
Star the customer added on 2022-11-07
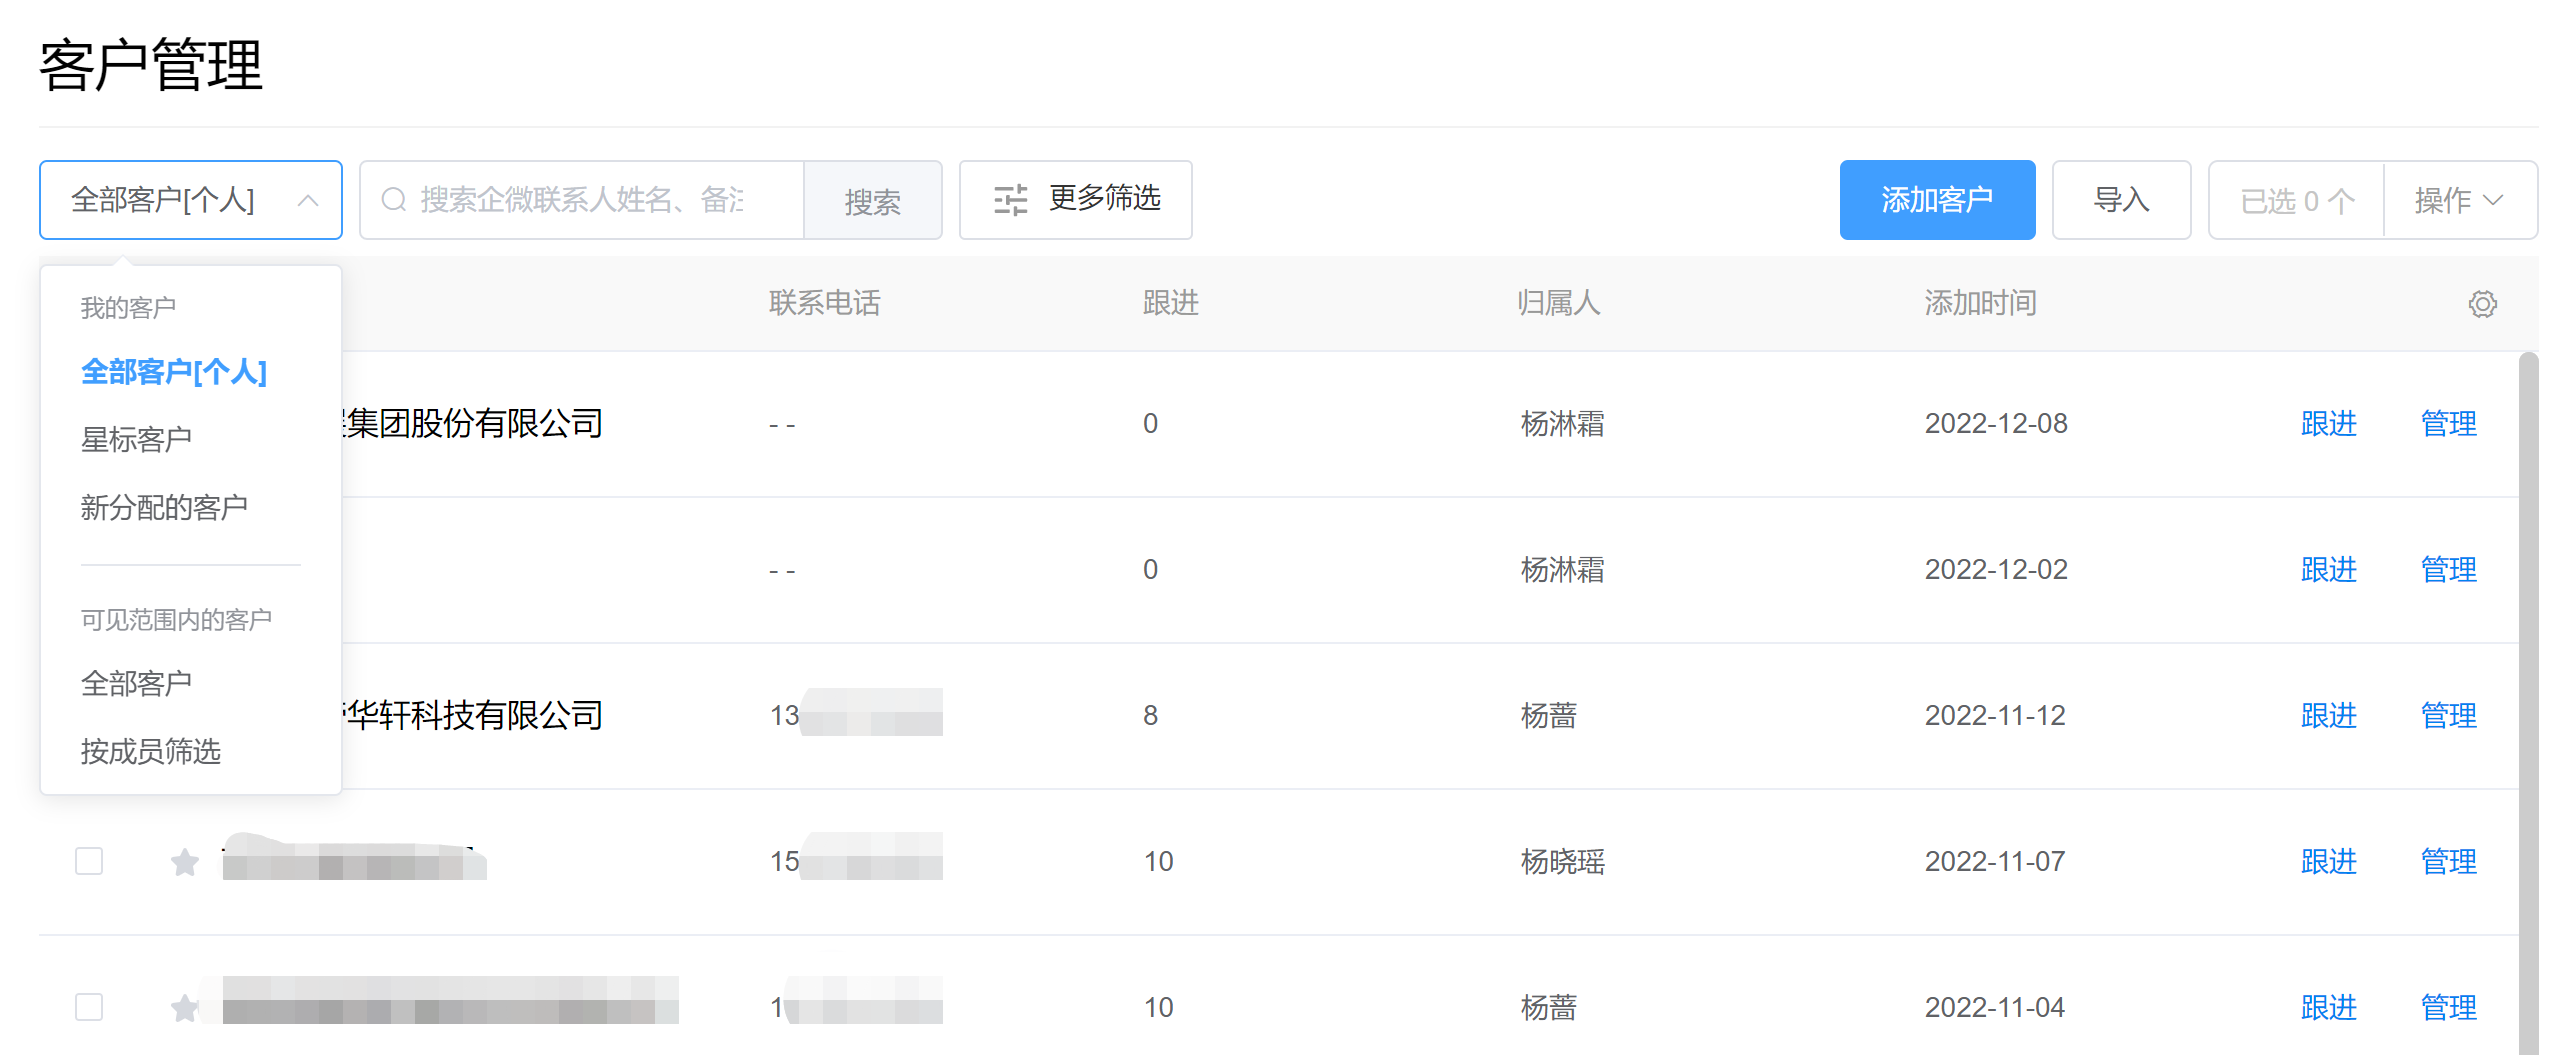[x=185, y=861]
